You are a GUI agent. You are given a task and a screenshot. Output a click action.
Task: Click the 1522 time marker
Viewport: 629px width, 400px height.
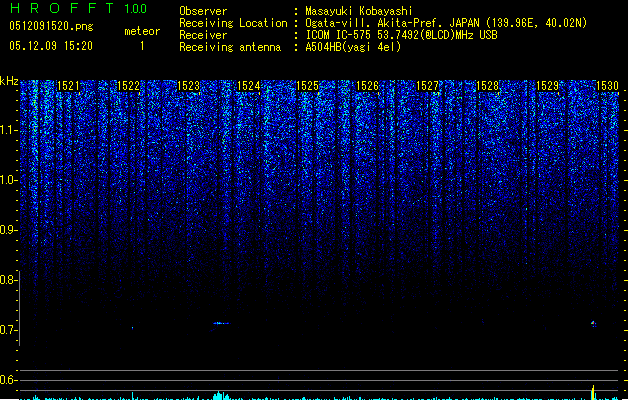(x=128, y=86)
